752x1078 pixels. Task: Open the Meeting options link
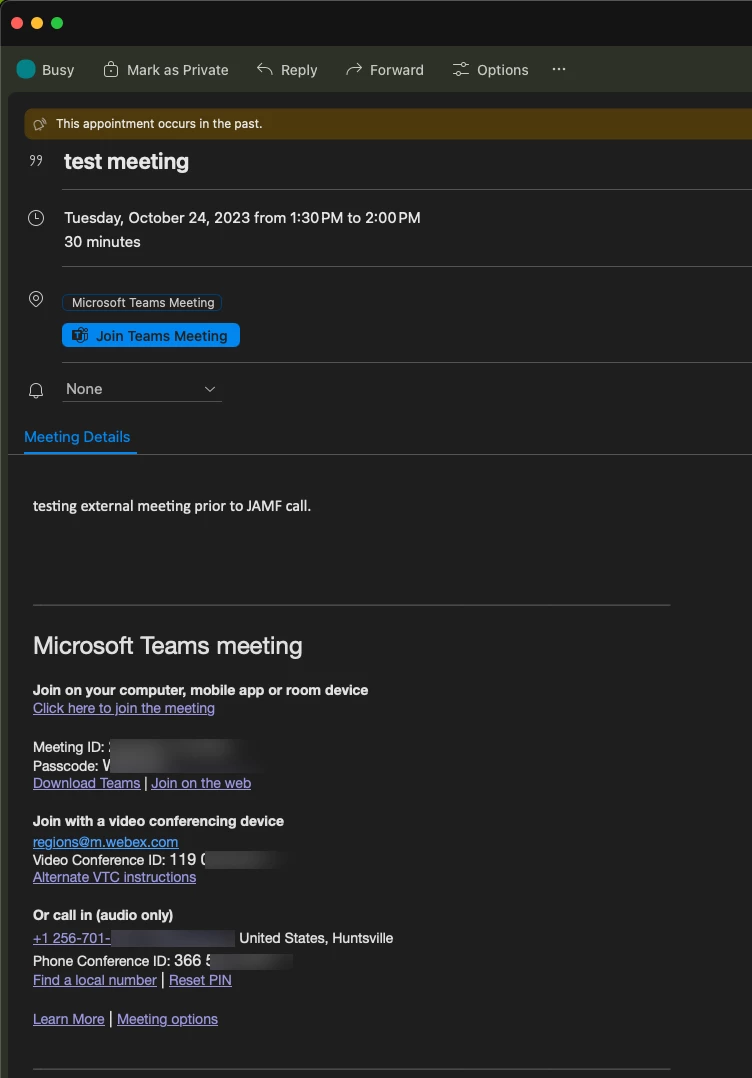[x=167, y=1019]
